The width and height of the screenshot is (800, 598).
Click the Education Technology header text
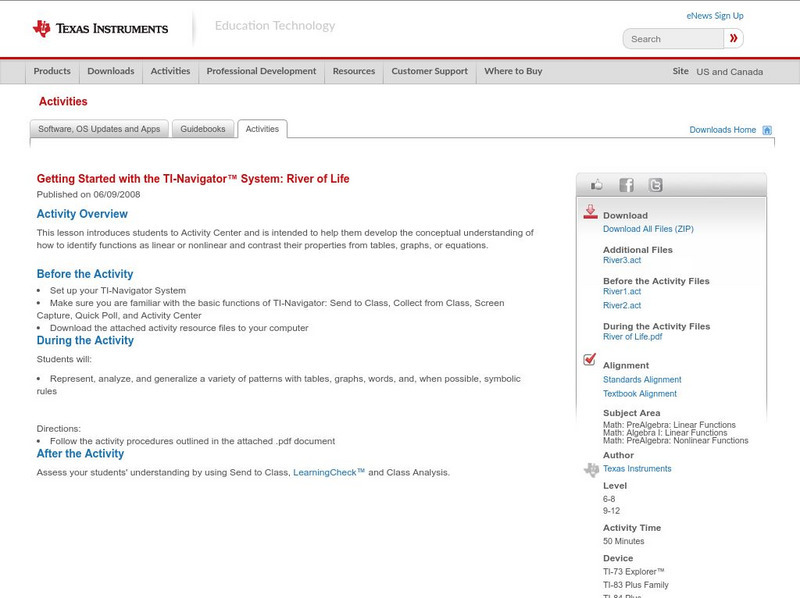[275, 26]
